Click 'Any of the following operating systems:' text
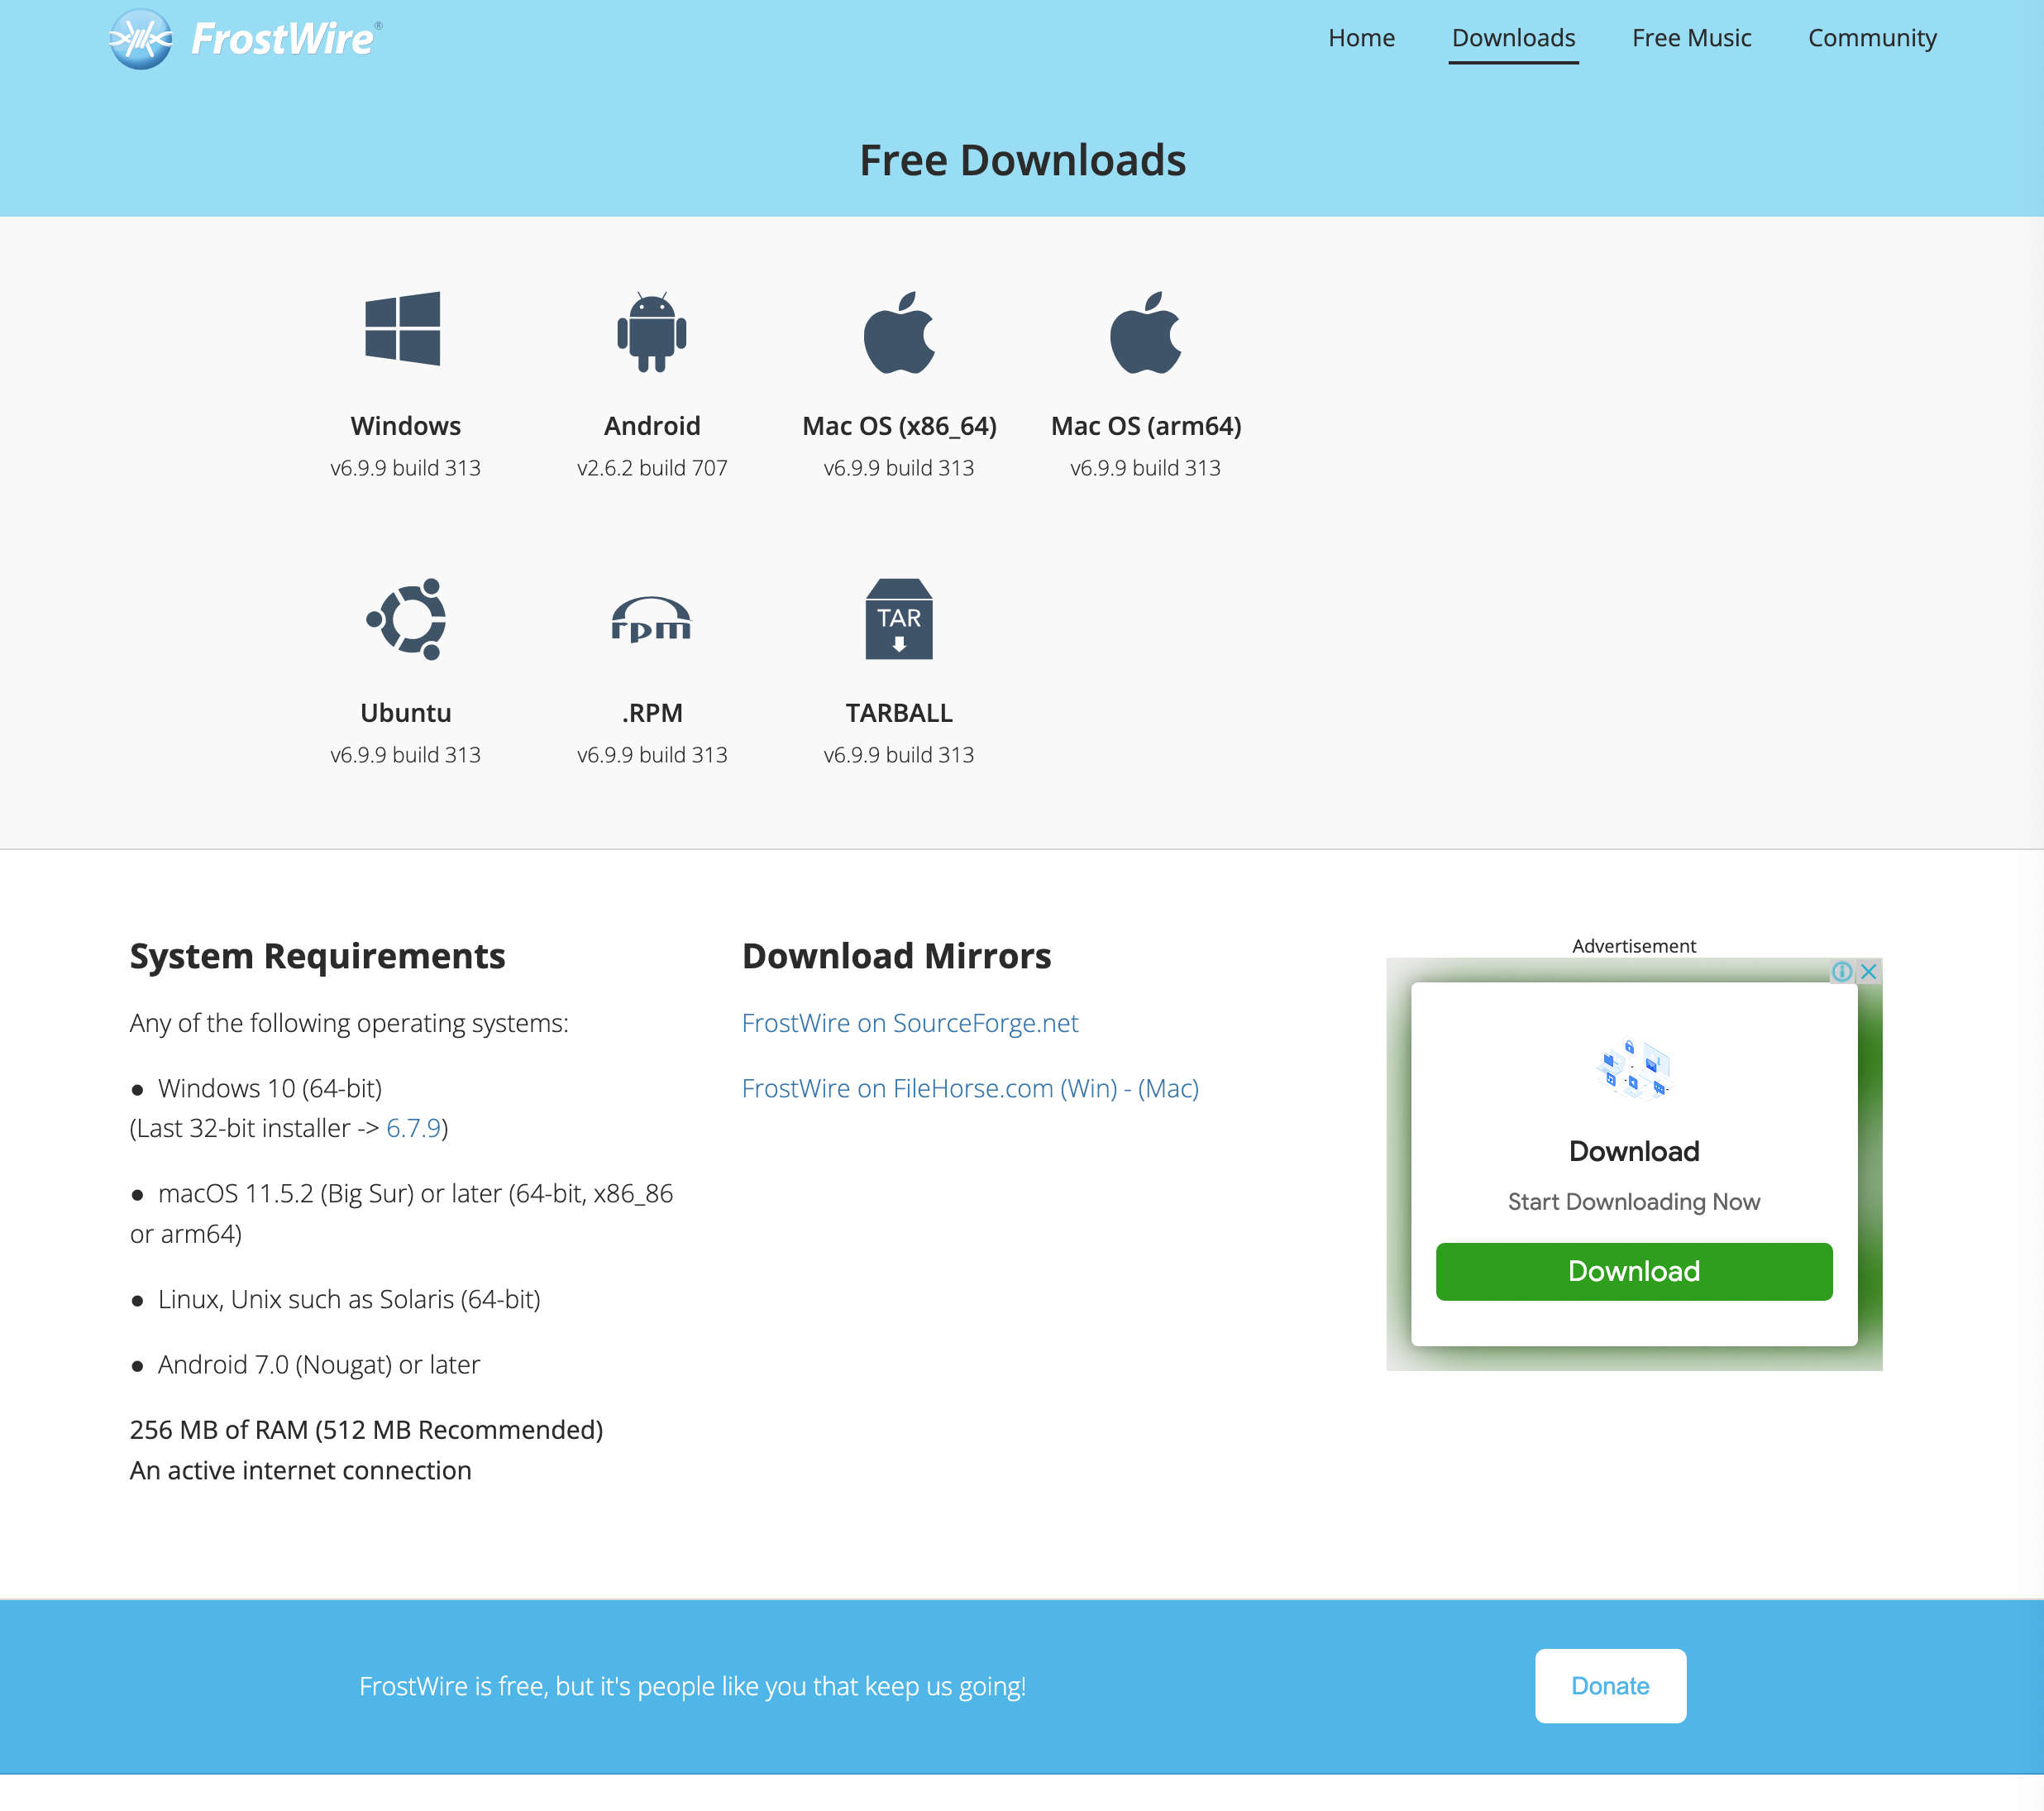Image resolution: width=2044 pixels, height=1811 pixels. point(349,1023)
